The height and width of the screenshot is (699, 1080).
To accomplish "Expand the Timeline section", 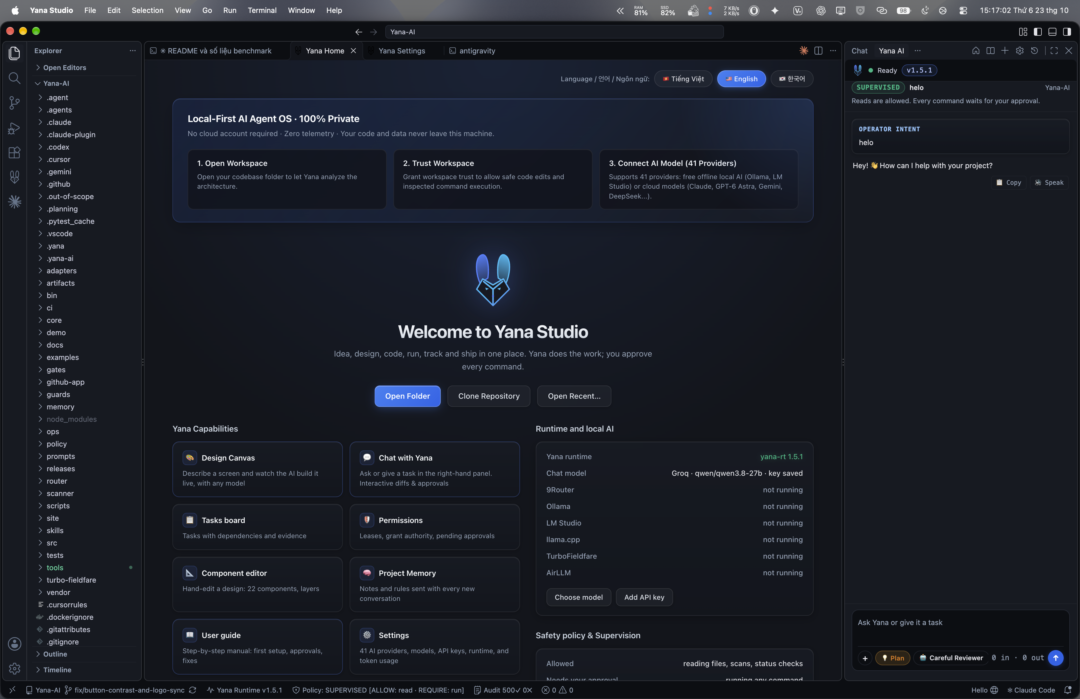I will (x=84, y=669).
